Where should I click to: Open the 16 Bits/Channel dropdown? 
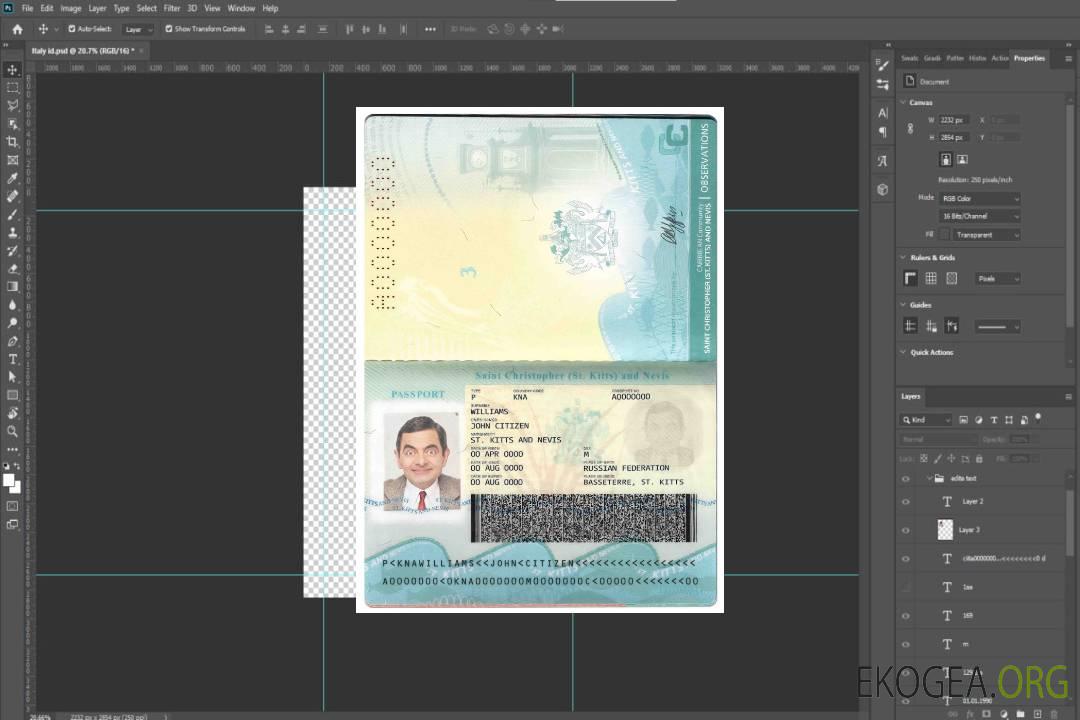click(x=979, y=216)
